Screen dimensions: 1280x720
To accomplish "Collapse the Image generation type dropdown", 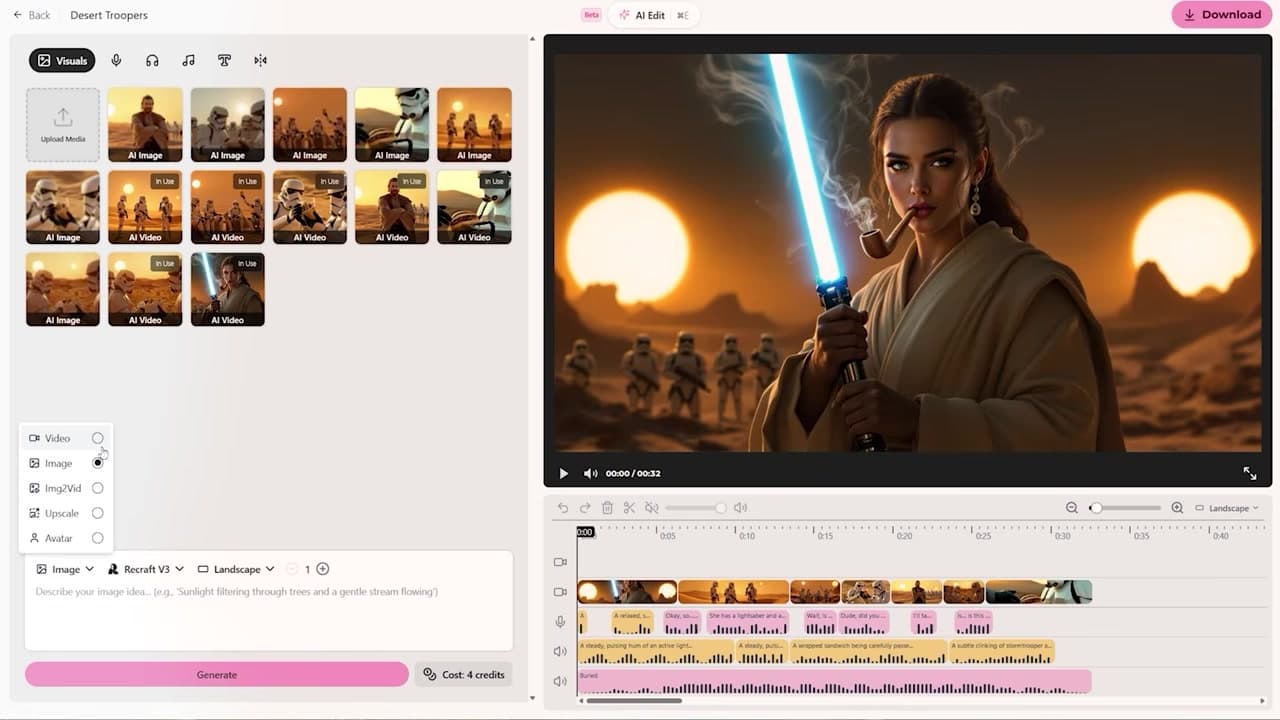I will click(65, 569).
